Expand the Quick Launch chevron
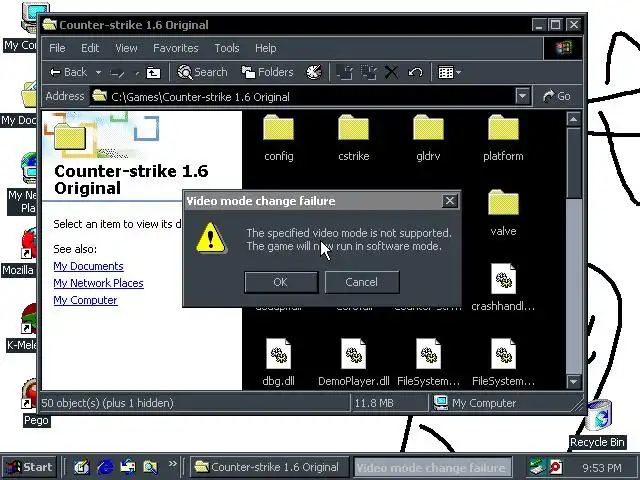This screenshot has height=480, width=640. [x=173, y=463]
